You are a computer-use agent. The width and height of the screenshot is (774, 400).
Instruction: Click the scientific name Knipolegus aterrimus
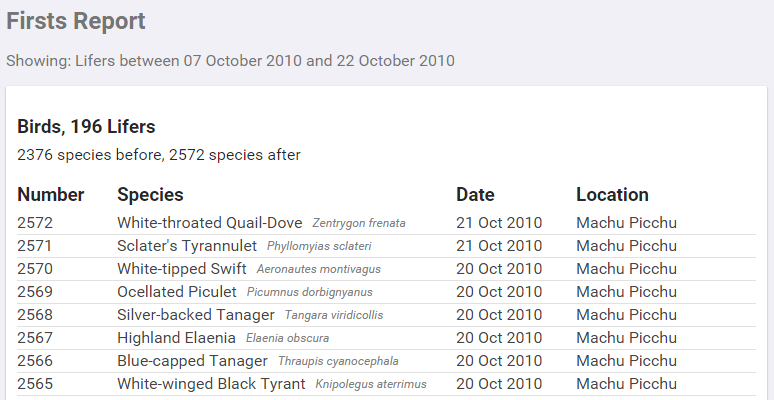(371, 384)
